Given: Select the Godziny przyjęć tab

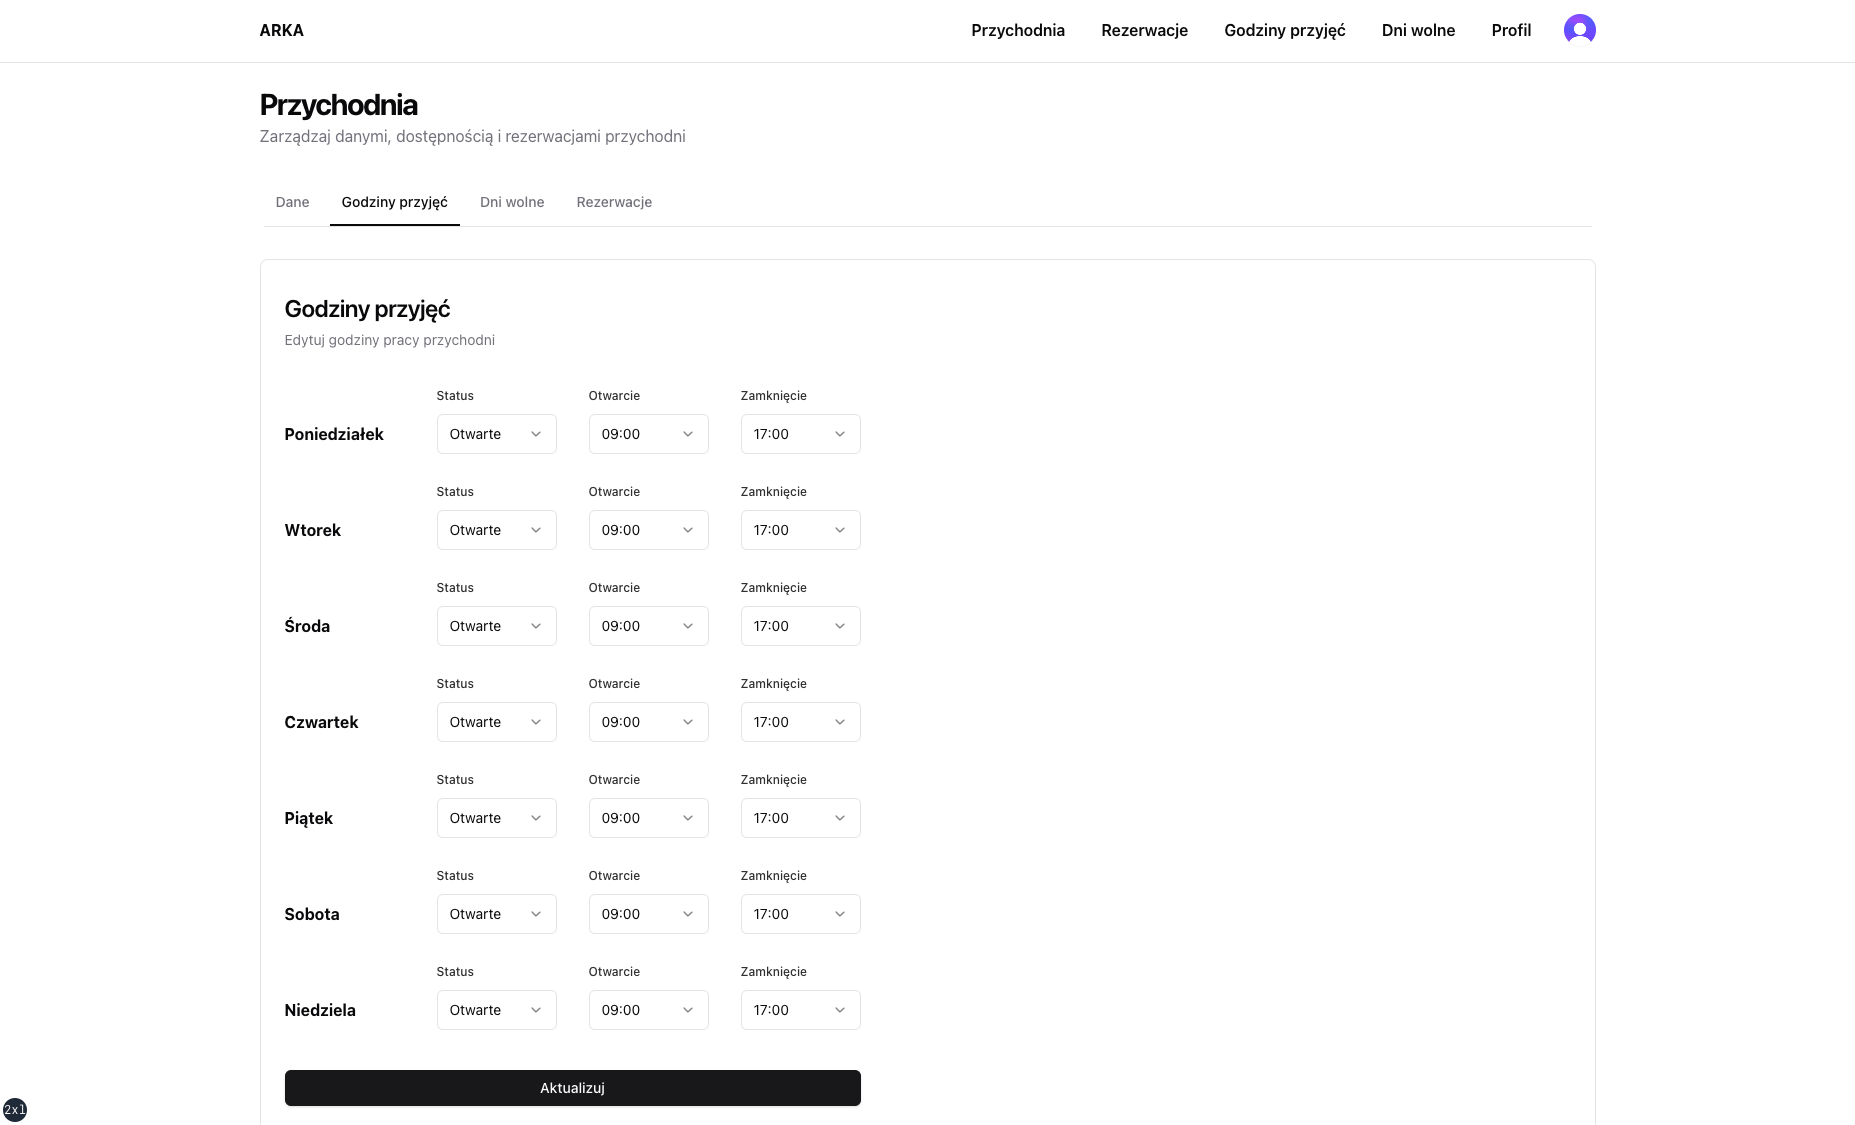Looking at the screenshot, I should 394,202.
